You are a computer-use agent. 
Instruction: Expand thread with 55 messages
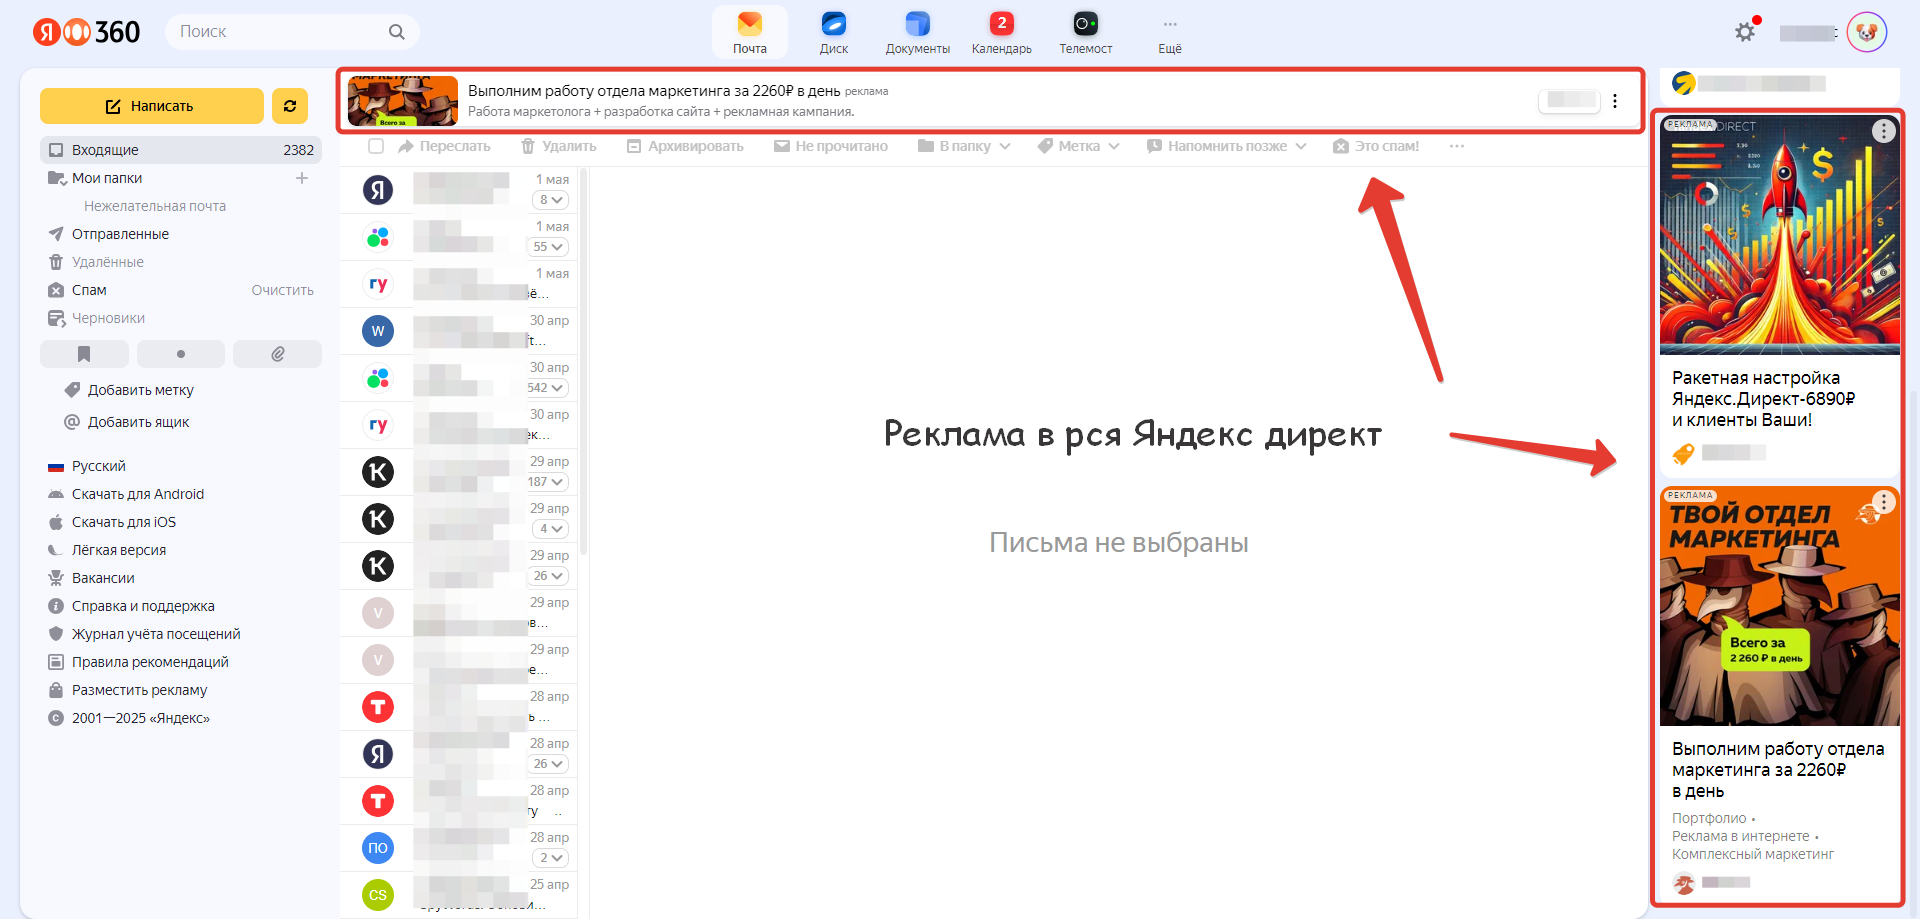tap(549, 247)
